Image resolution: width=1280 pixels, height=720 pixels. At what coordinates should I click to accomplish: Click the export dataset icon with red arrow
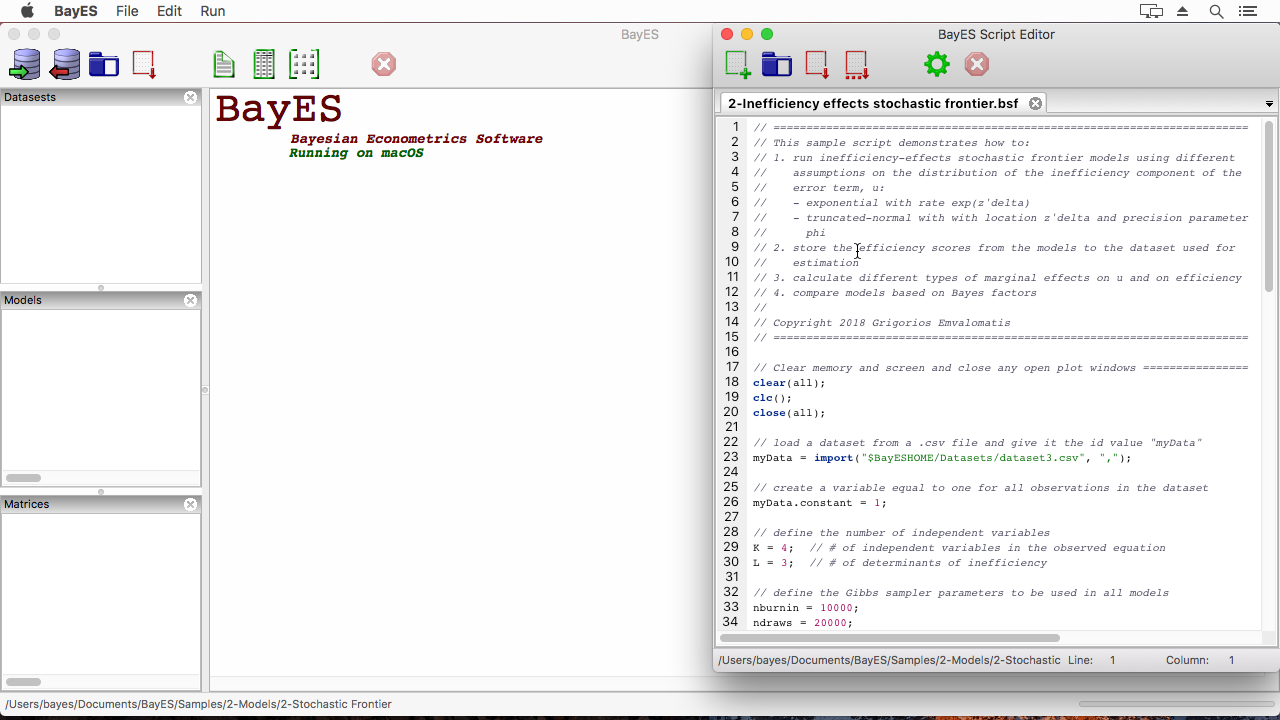pos(65,64)
